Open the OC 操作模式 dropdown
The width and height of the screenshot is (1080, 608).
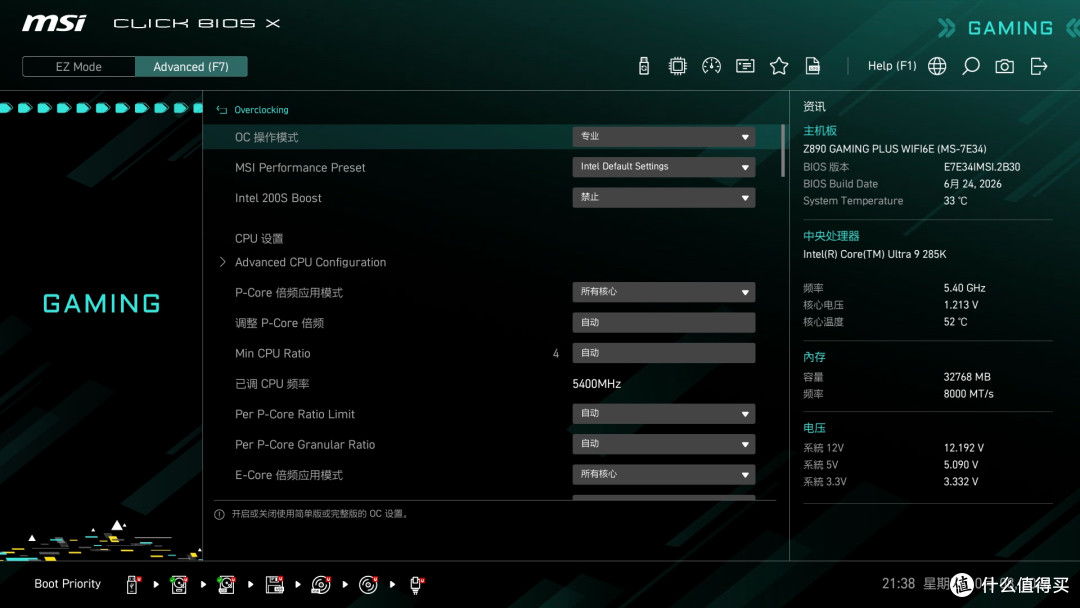(663, 136)
